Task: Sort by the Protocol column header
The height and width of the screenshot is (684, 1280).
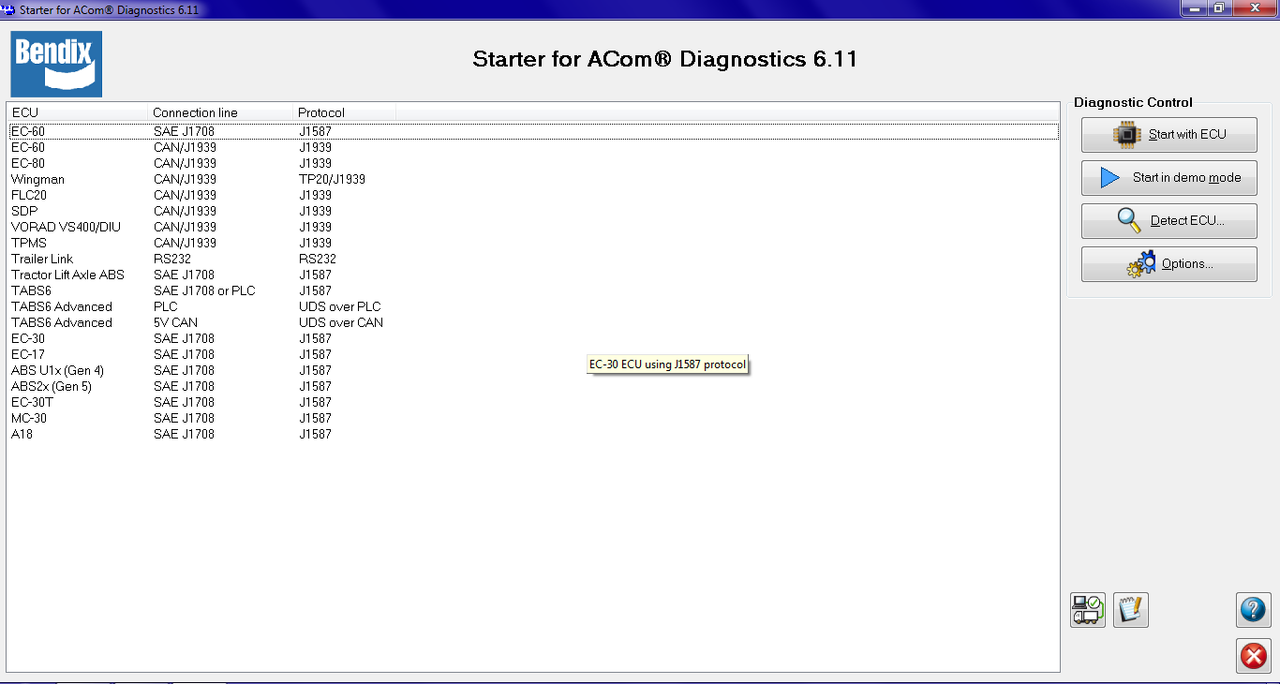Action: [x=345, y=112]
